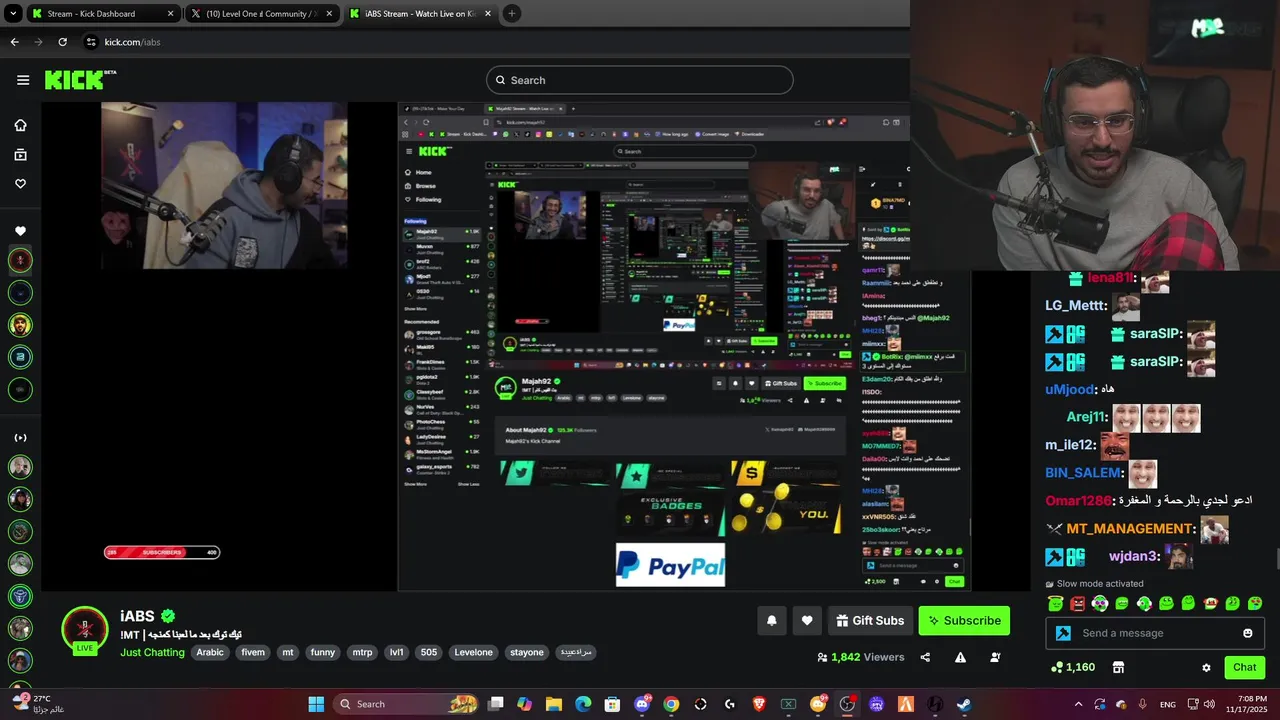This screenshot has height=720, width=1280.
Task: Open the Browse icon in Kick sidebar
Action: pyautogui.click(x=20, y=155)
